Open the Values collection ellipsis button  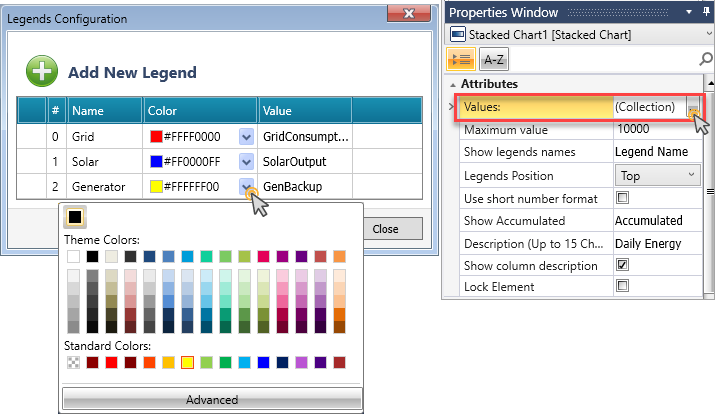click(692, 109)
